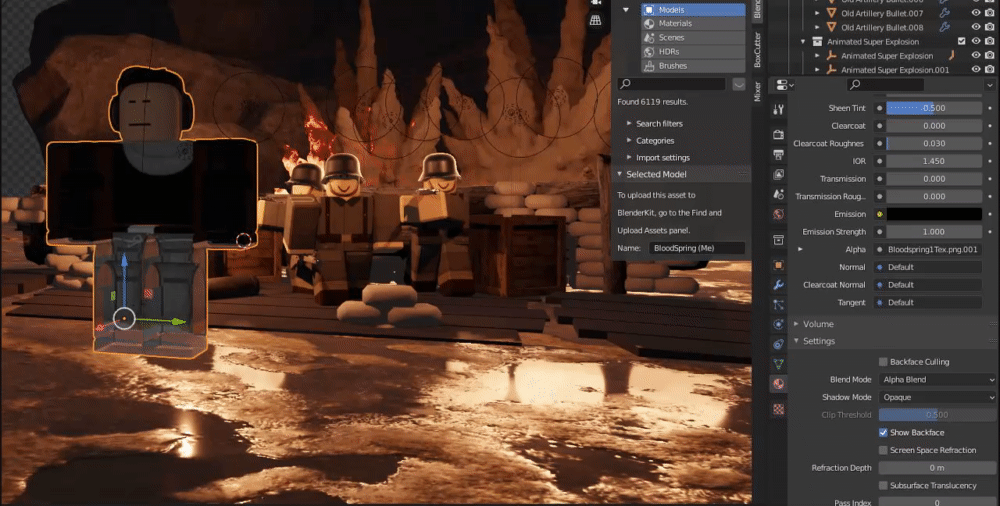The height and width of the screenshot is (506, 1000).
Task: Hide Old Artillery Bullet.007 in viewport
Action: pos(976,13)
